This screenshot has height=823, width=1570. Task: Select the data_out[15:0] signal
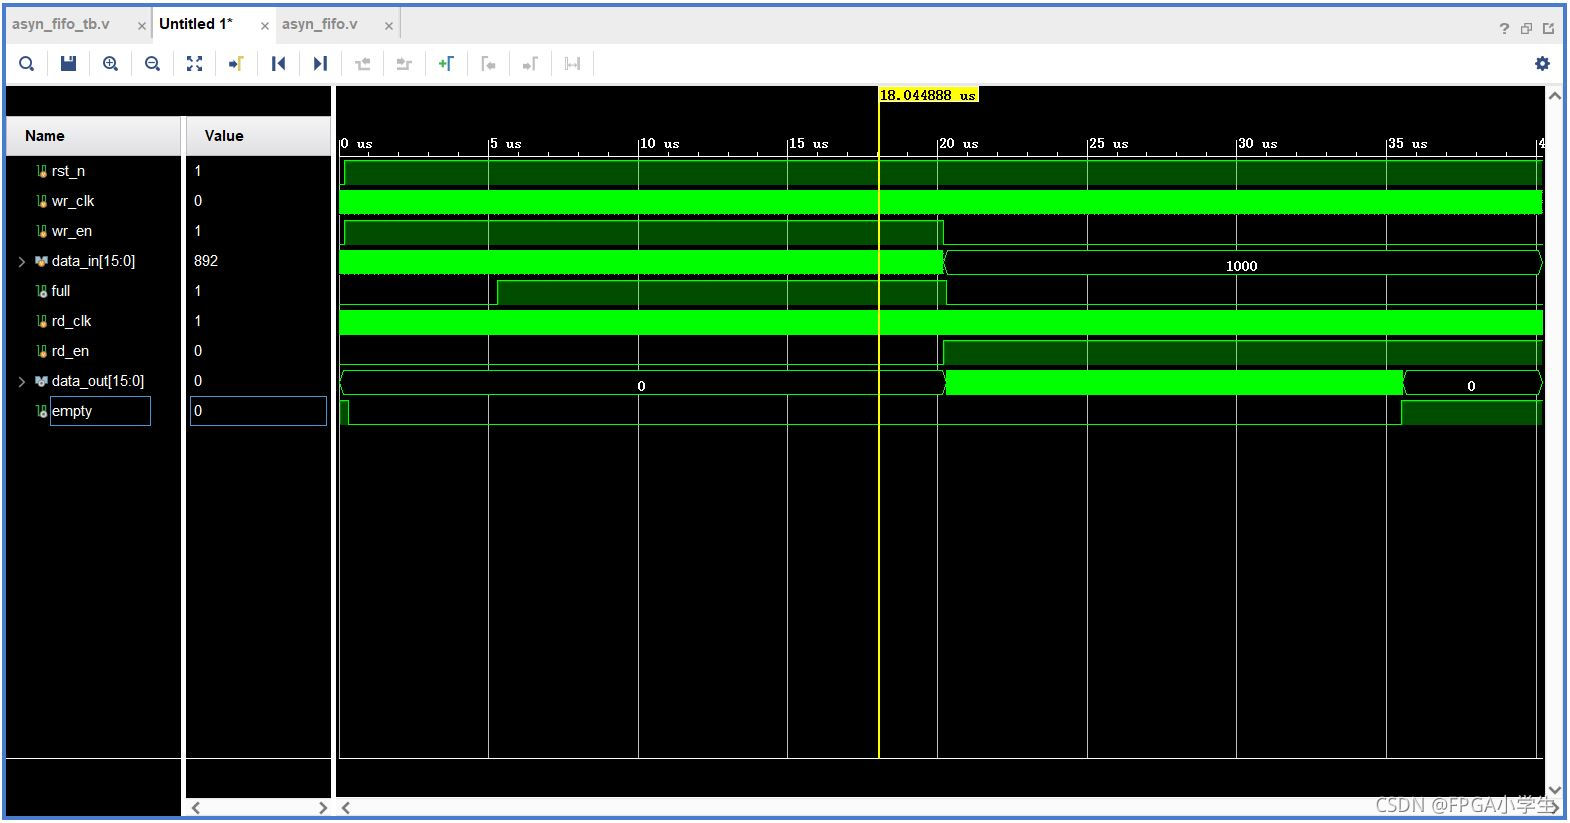tap(98, 381)
